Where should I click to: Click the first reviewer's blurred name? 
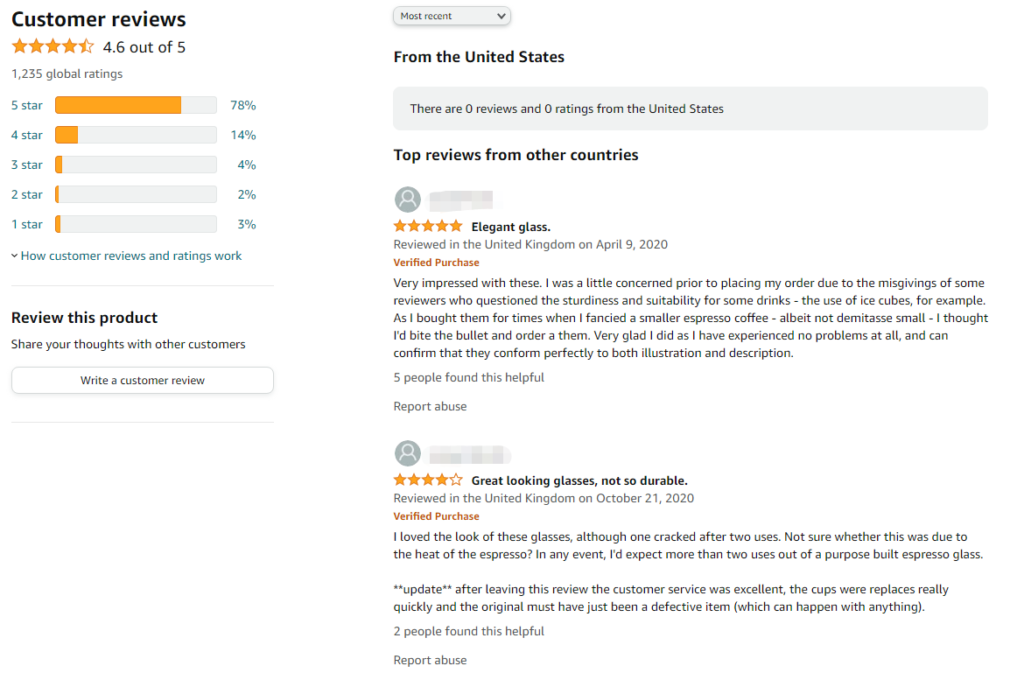coord(461,199)
